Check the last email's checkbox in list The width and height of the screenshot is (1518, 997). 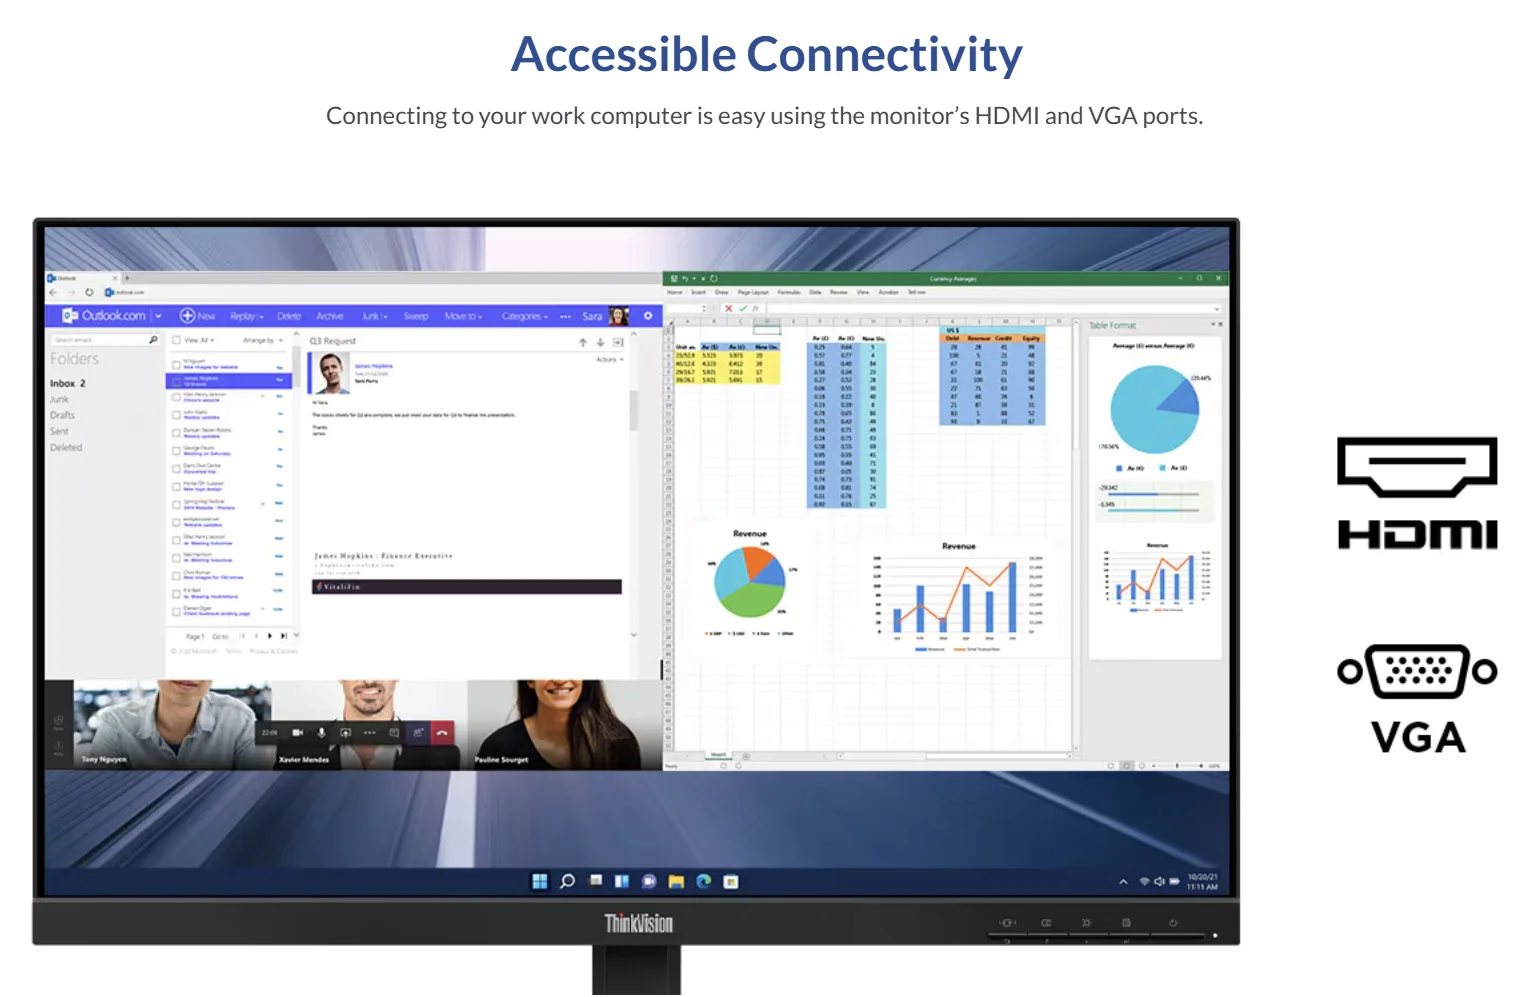176,610
